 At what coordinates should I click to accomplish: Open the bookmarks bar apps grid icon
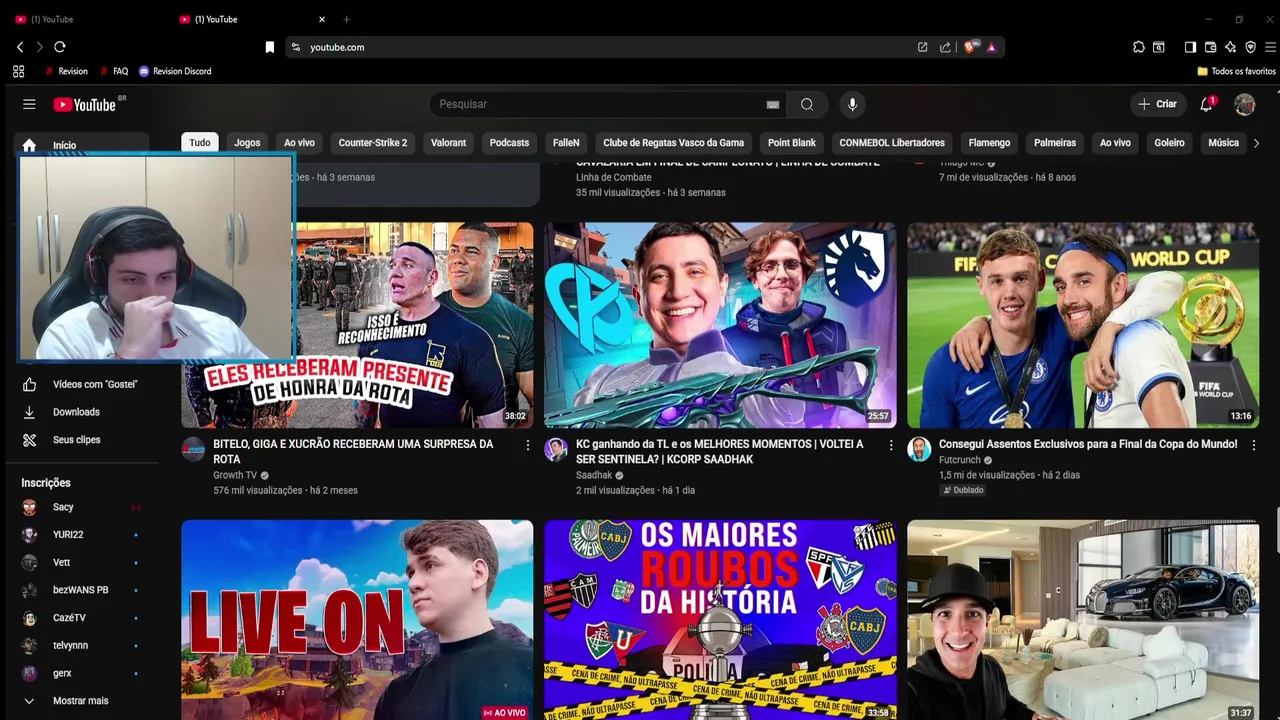[x=18, y=71]
